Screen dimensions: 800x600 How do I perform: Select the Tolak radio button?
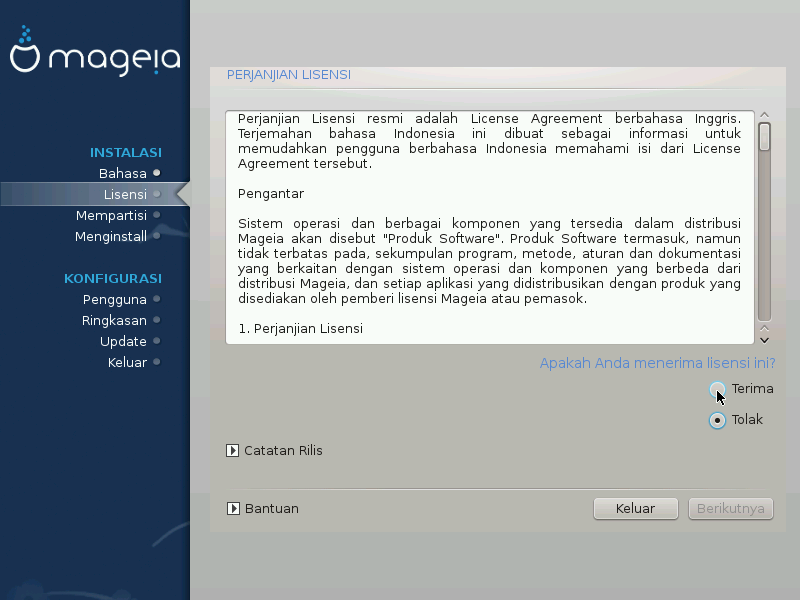click(717, 420)
